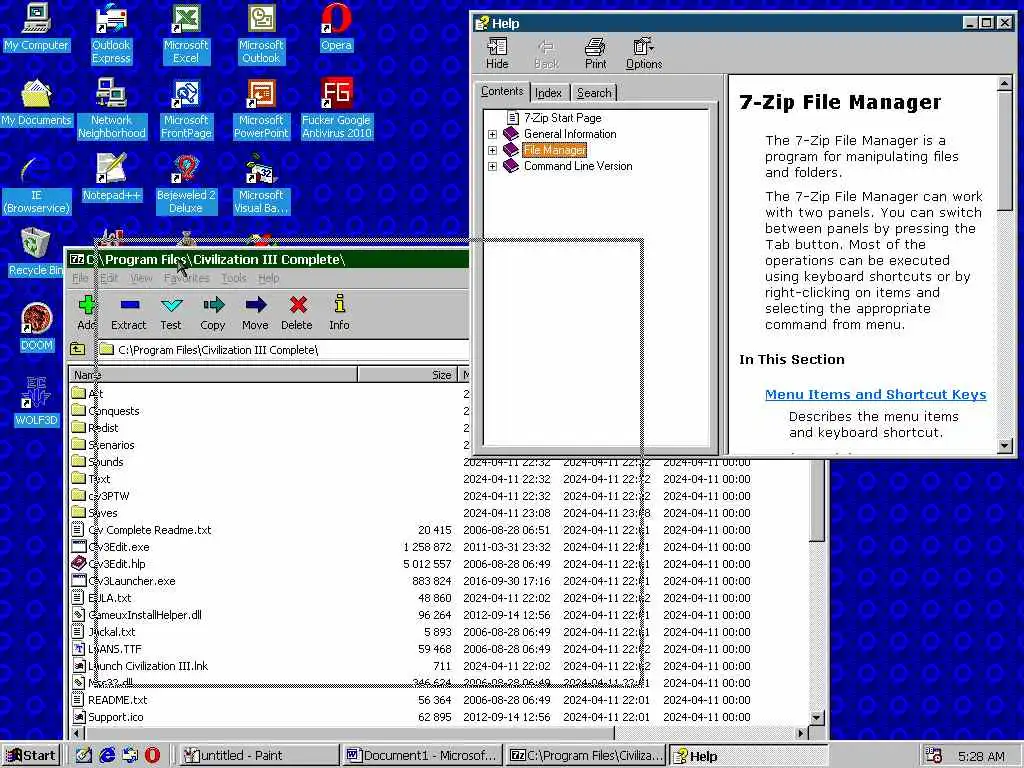Select the My Documents desktop icon
Viewport: 1024px width, 768px height.
click(x=36, y=103)
